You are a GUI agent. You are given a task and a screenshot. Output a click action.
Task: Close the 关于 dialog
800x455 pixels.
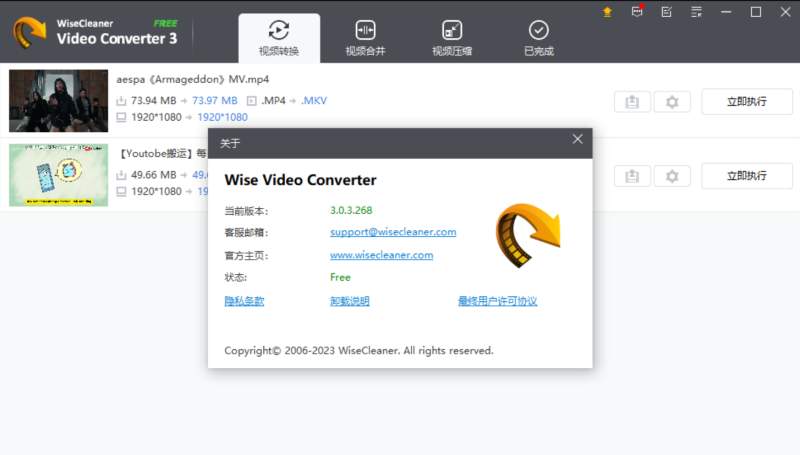[578, 139]
